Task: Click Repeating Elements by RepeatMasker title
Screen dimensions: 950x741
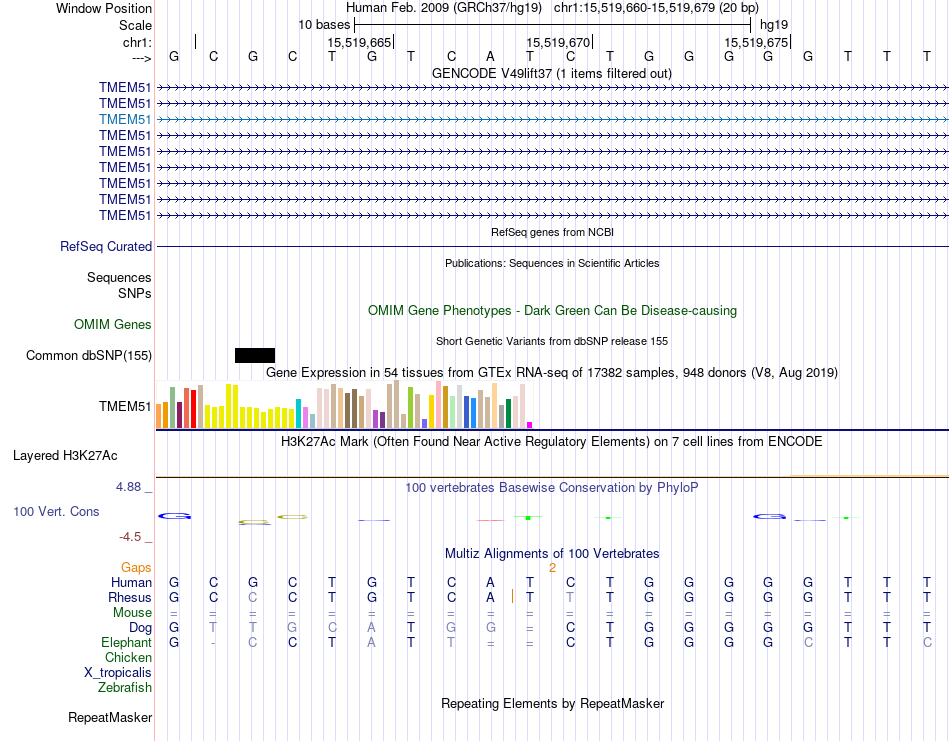Action: [552, 704]
